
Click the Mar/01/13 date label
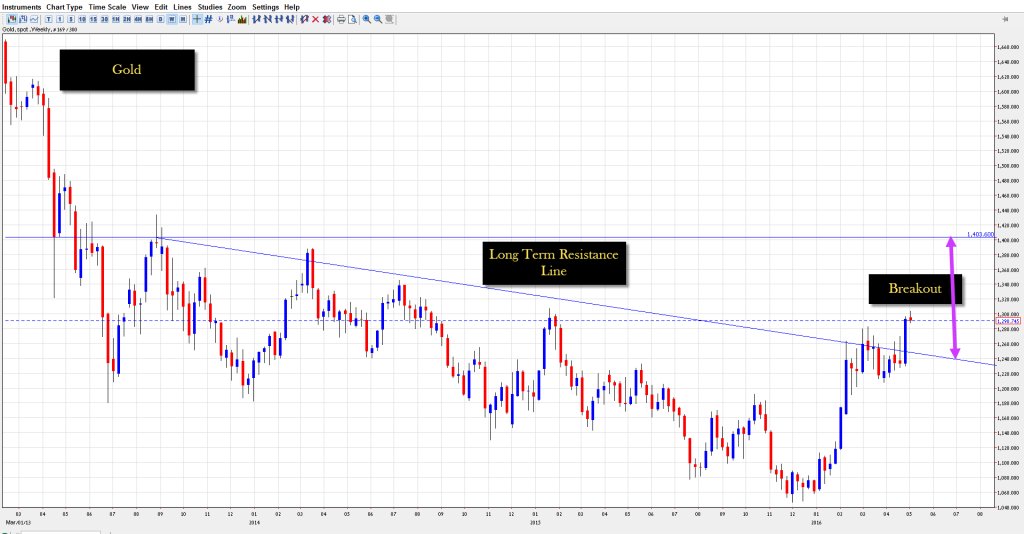(x=18, y=522)
